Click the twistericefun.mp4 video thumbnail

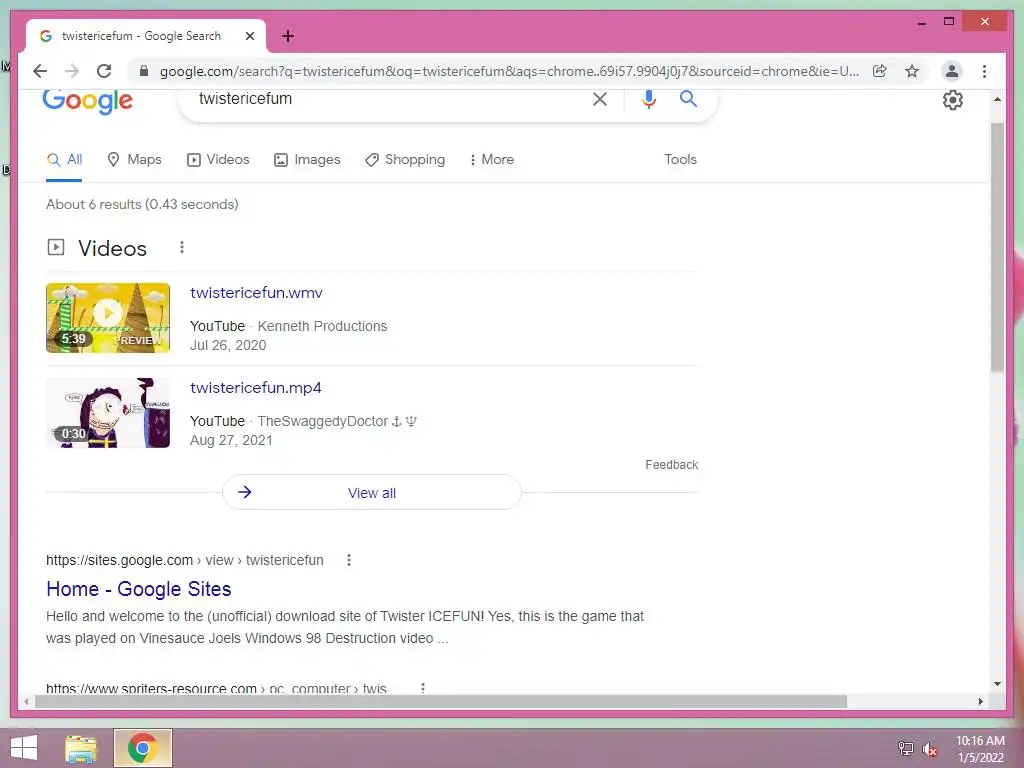pos(108,413)
